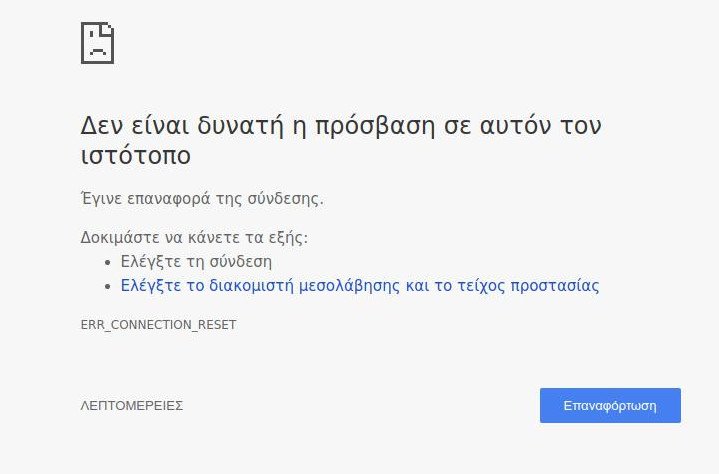Click the frowning face on the page icon
The width and height of the screenshot is (719, 474).
pyautogui.click(x=97, y=48)
